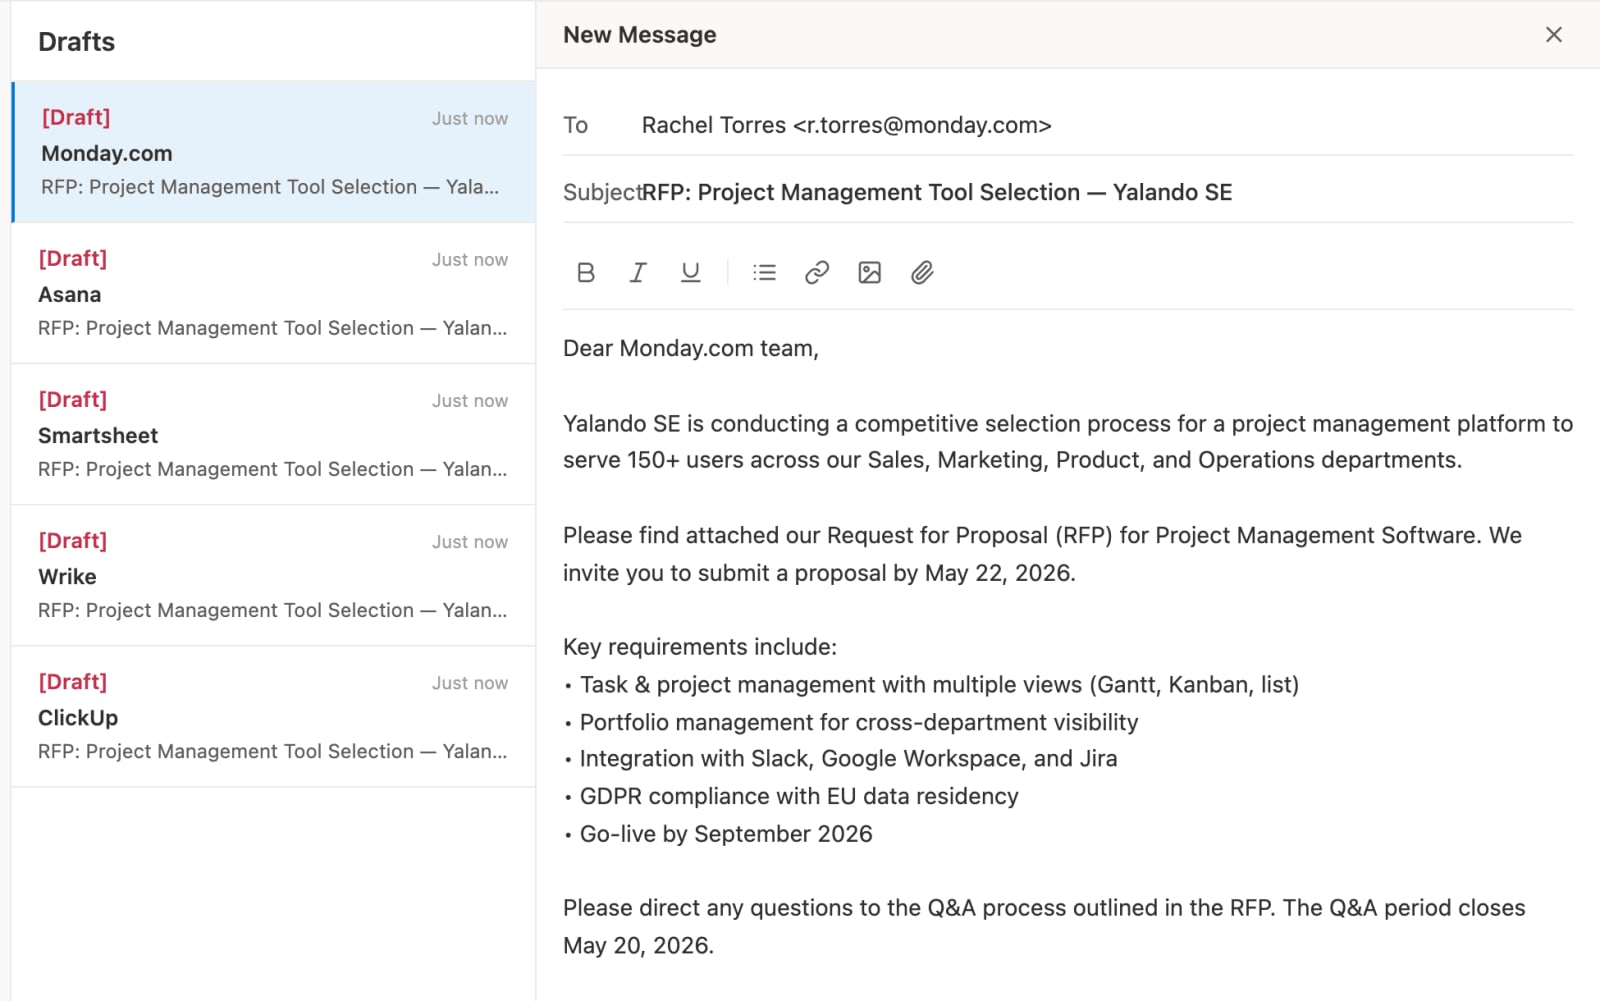Open the Asana draft
The width and height of the screenshot is (1600, 1001).
[x=273, y=293]
